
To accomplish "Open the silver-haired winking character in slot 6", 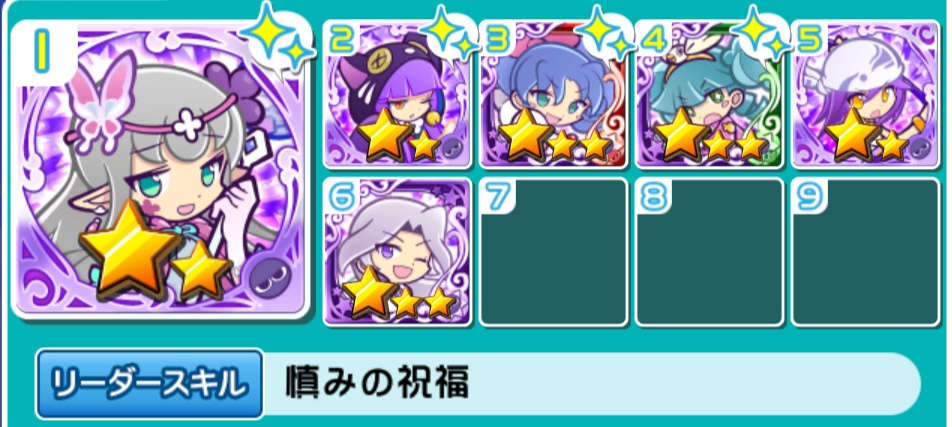I will 397,251.
